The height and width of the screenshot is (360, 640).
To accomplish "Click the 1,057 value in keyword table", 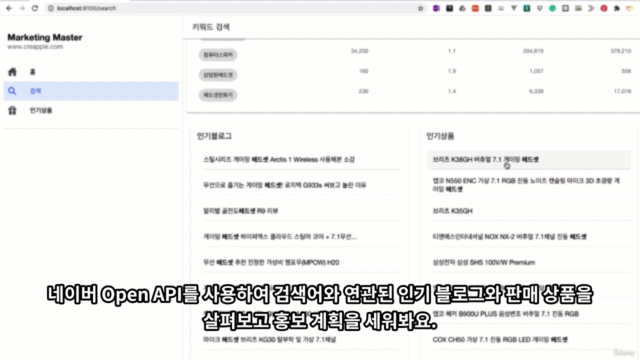I will point(536,71).
